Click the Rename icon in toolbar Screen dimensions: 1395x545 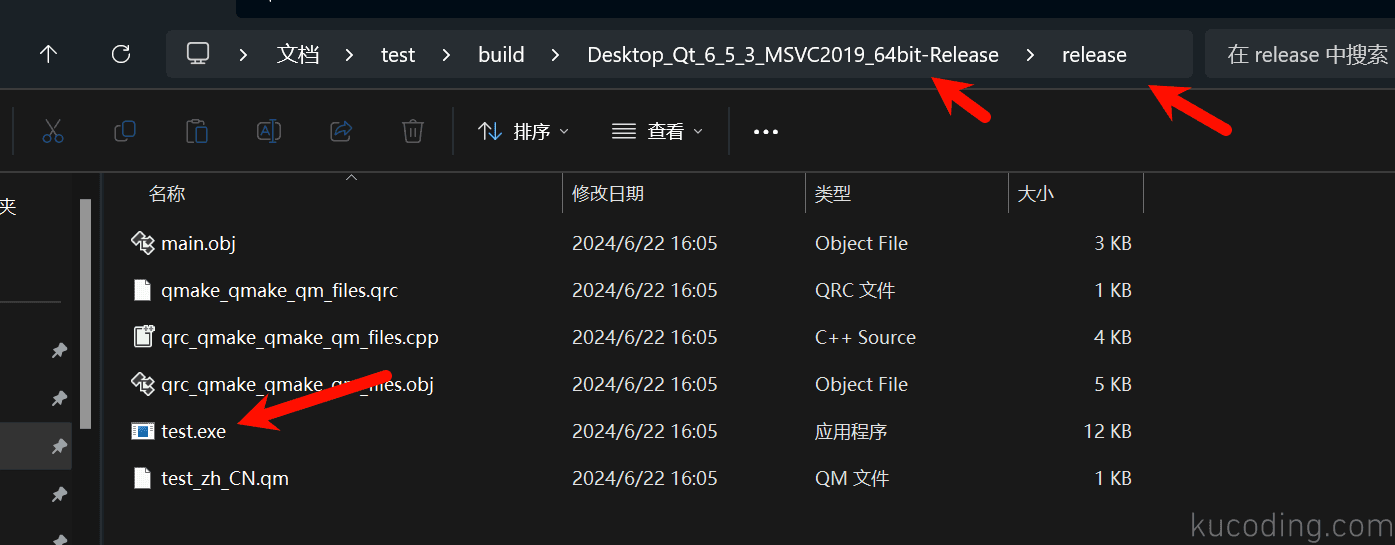(x=269, y=131)
